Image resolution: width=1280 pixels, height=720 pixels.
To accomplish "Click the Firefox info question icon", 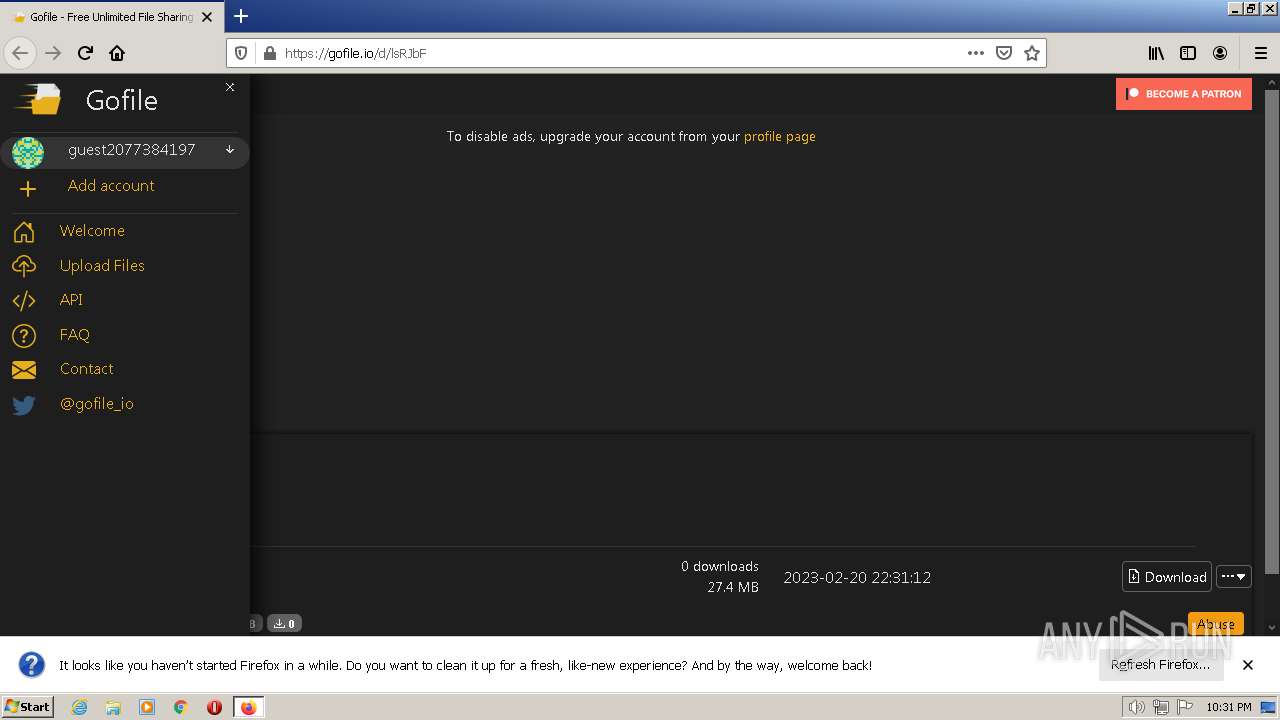I will click(x=32, y=665).
